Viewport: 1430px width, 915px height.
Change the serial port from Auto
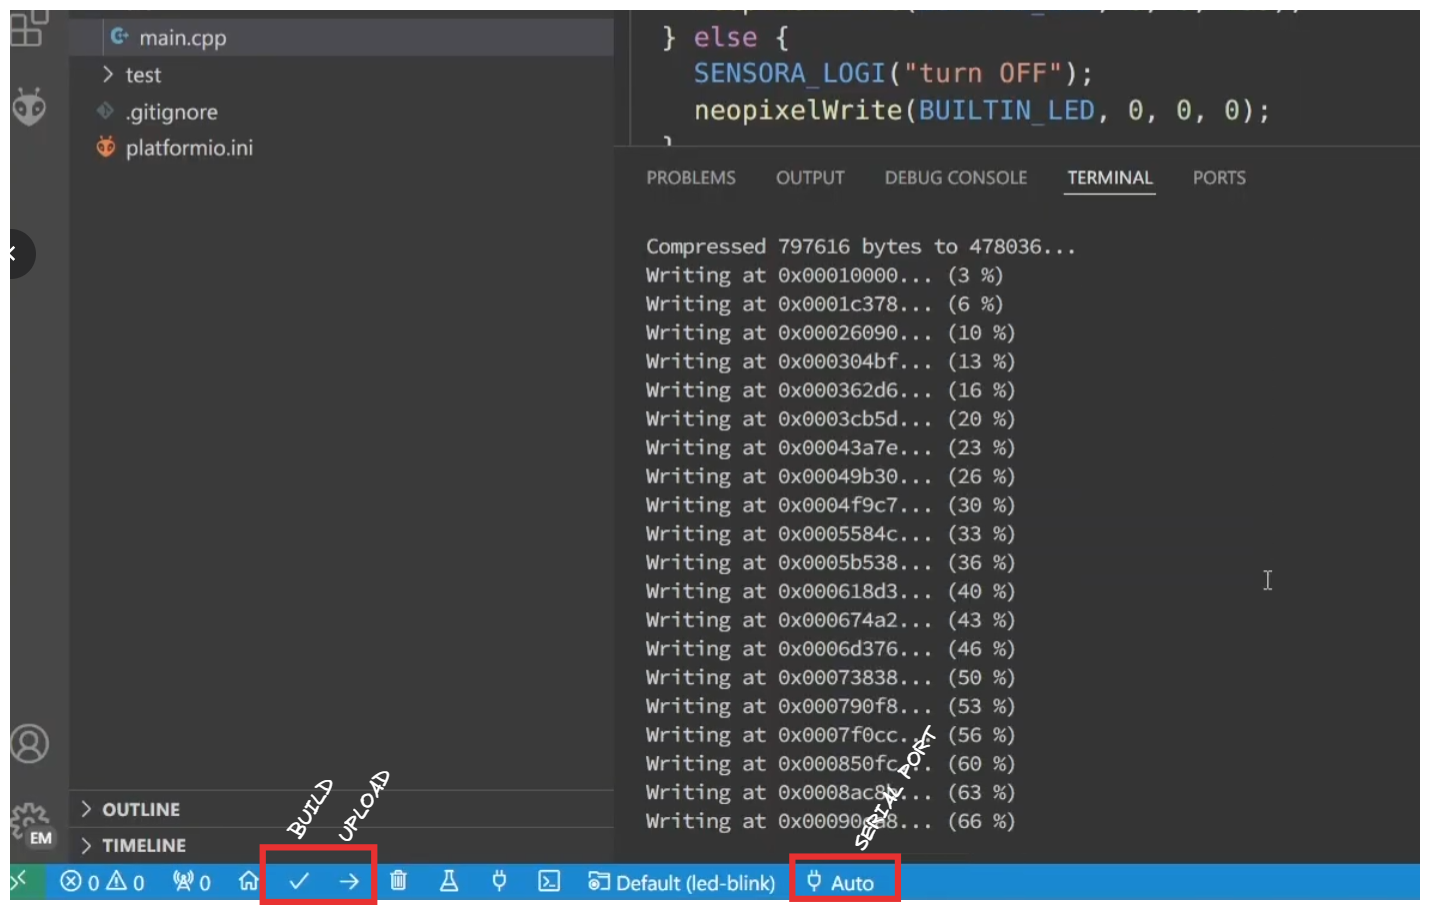tap(845, 882)
